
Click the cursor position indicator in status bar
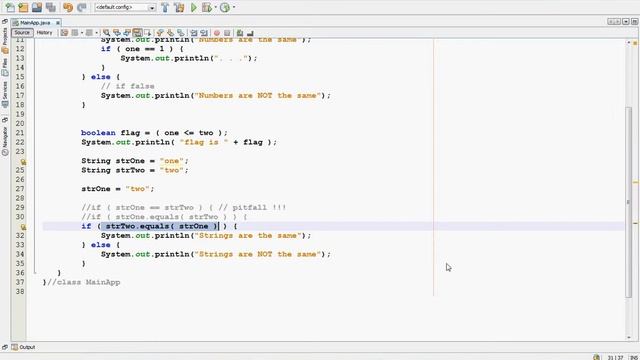click(x=615, y=358)
